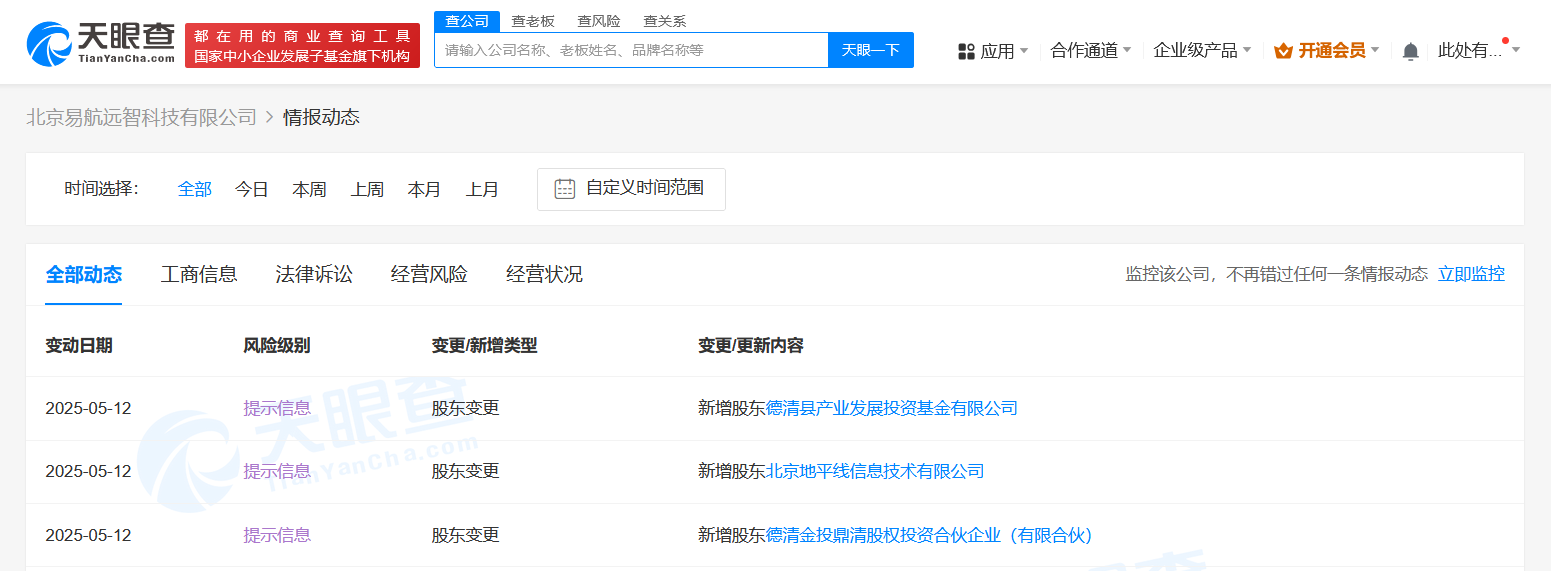Click 情报动态 breadcrumb text

321,117
